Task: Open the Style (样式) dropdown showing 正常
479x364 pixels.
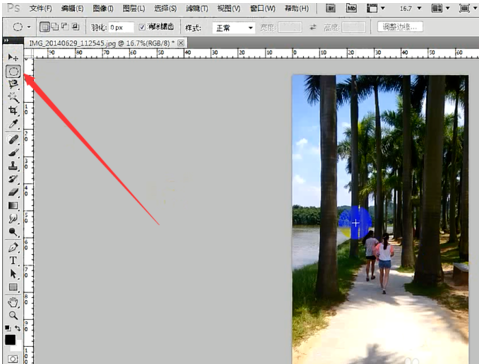Action: coord(233,28)
